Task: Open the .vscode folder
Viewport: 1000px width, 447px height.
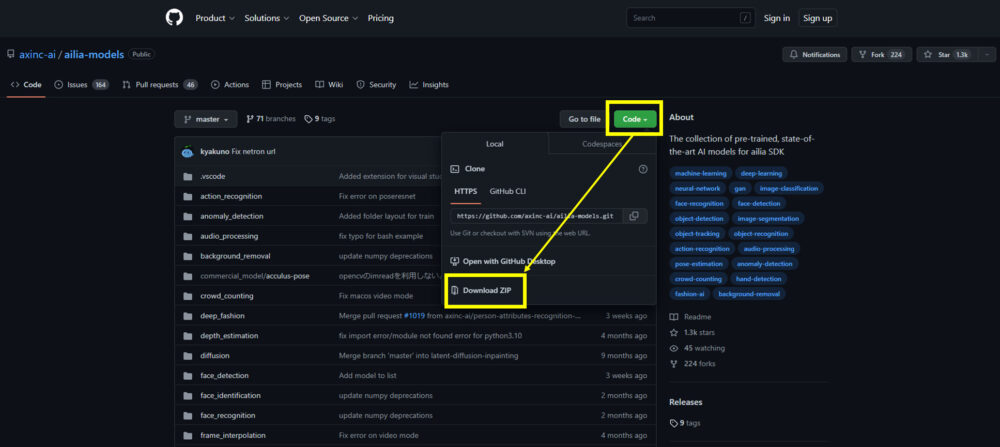Action: click(x=212, y=176)
